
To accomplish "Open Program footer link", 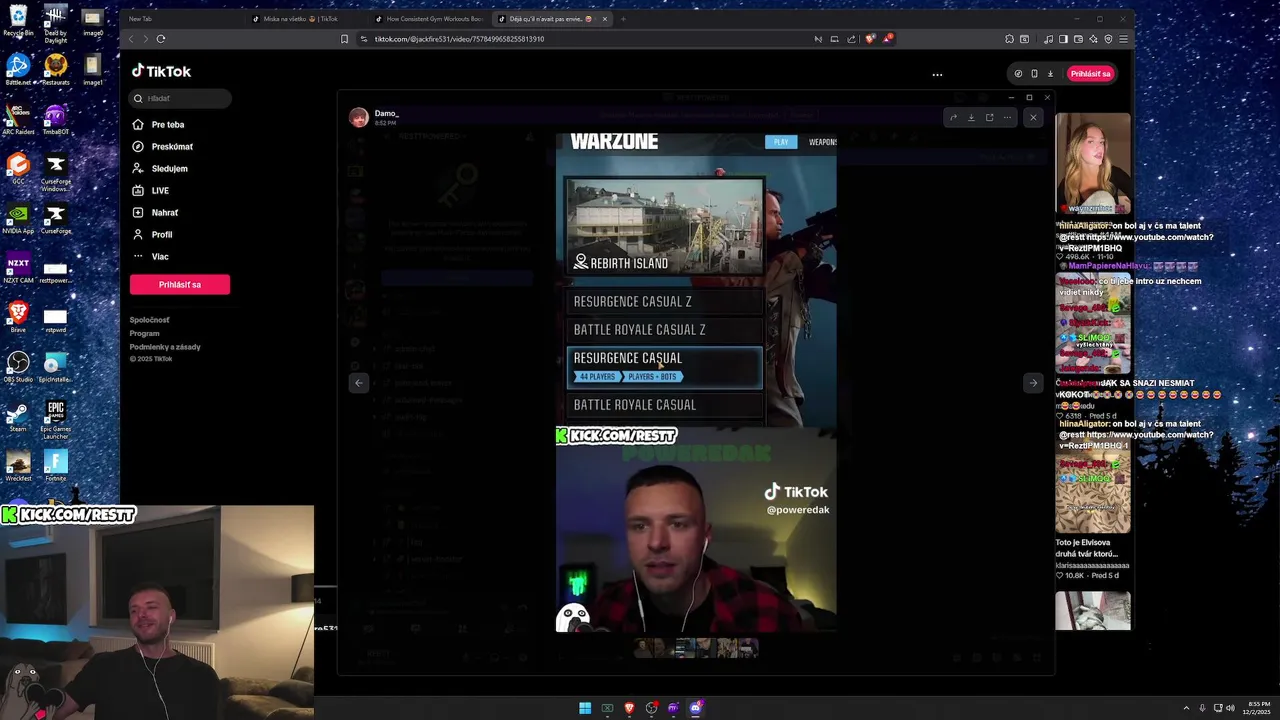I will coord(144,333).
